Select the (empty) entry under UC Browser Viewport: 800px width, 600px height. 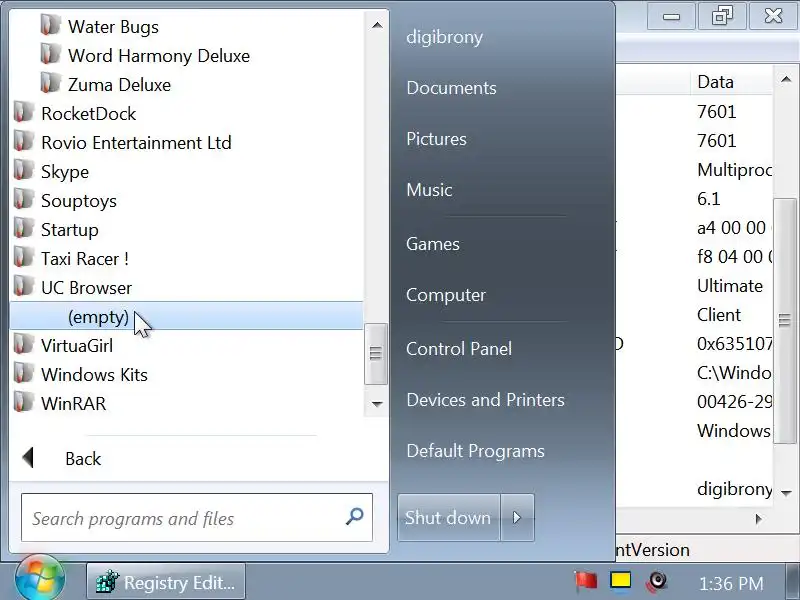point(187,316)
